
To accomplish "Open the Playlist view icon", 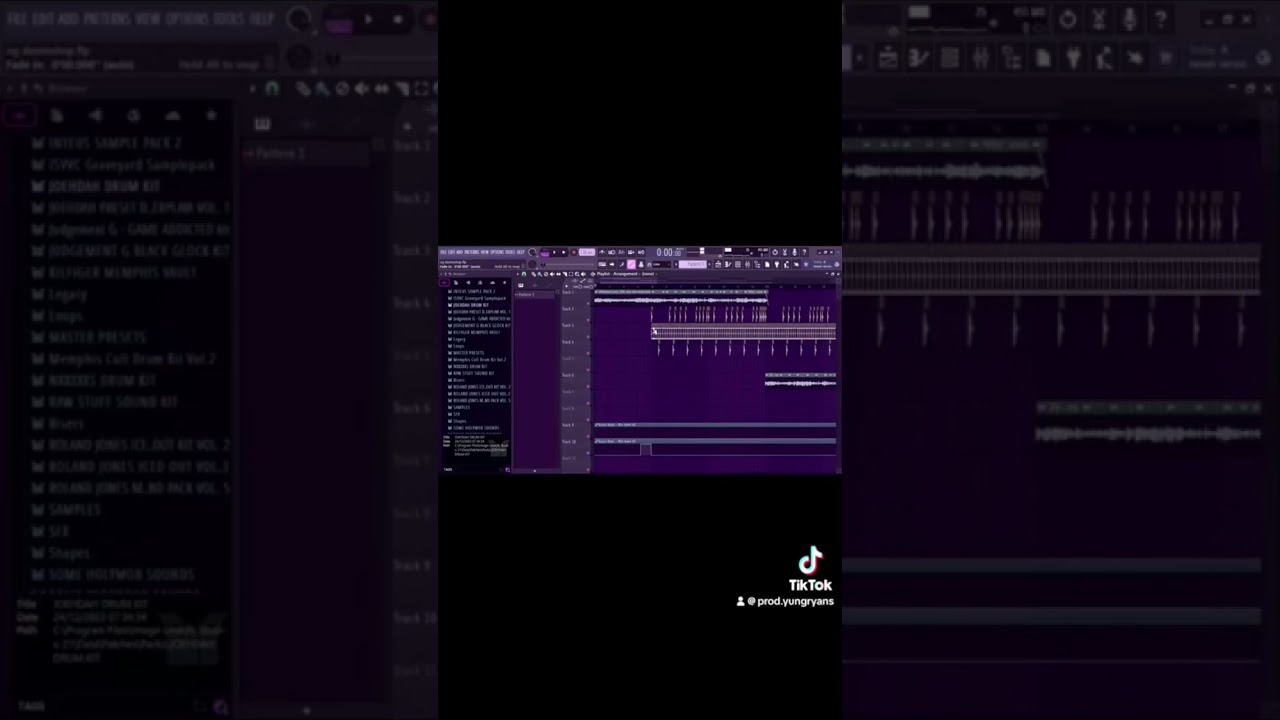I will (x=718, y=264).
